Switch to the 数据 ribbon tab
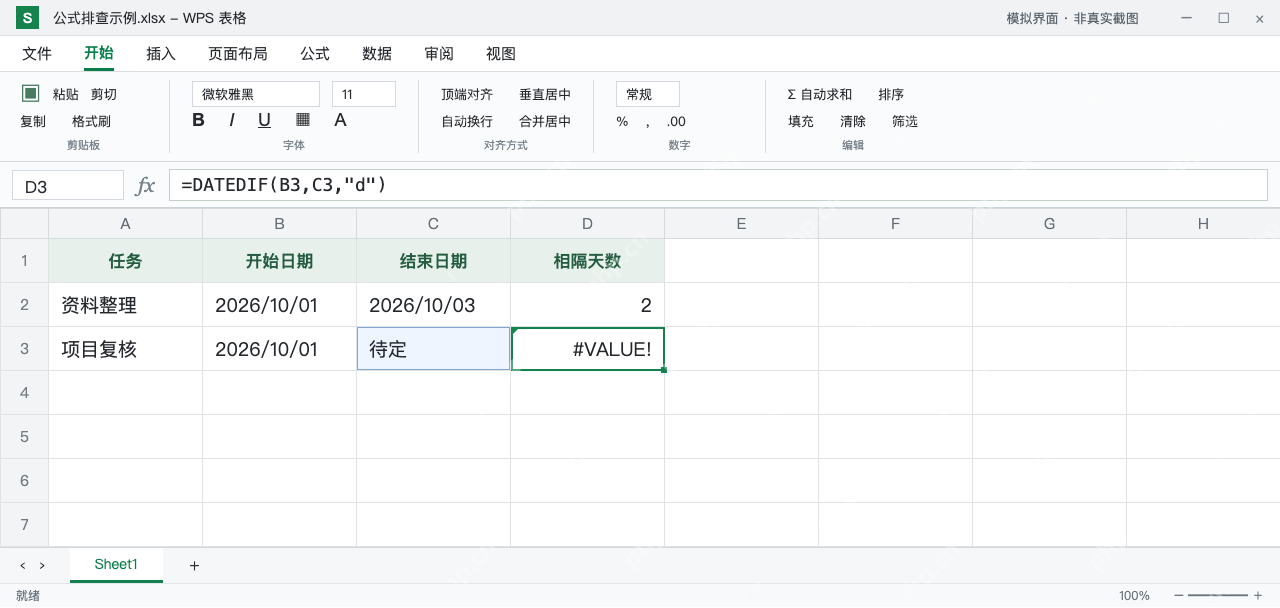1280x608 pixels. [x=377, y=54]
